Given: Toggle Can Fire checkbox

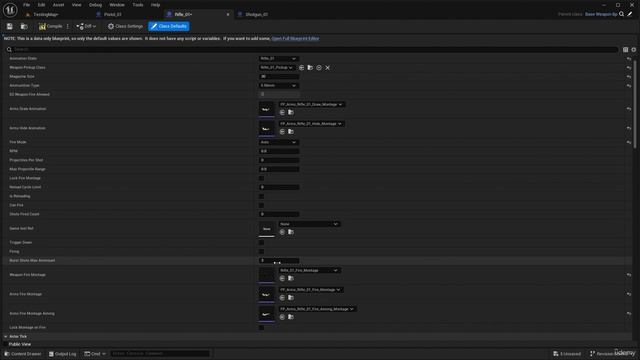Looking at the screenshot, I should click(261, 205).
